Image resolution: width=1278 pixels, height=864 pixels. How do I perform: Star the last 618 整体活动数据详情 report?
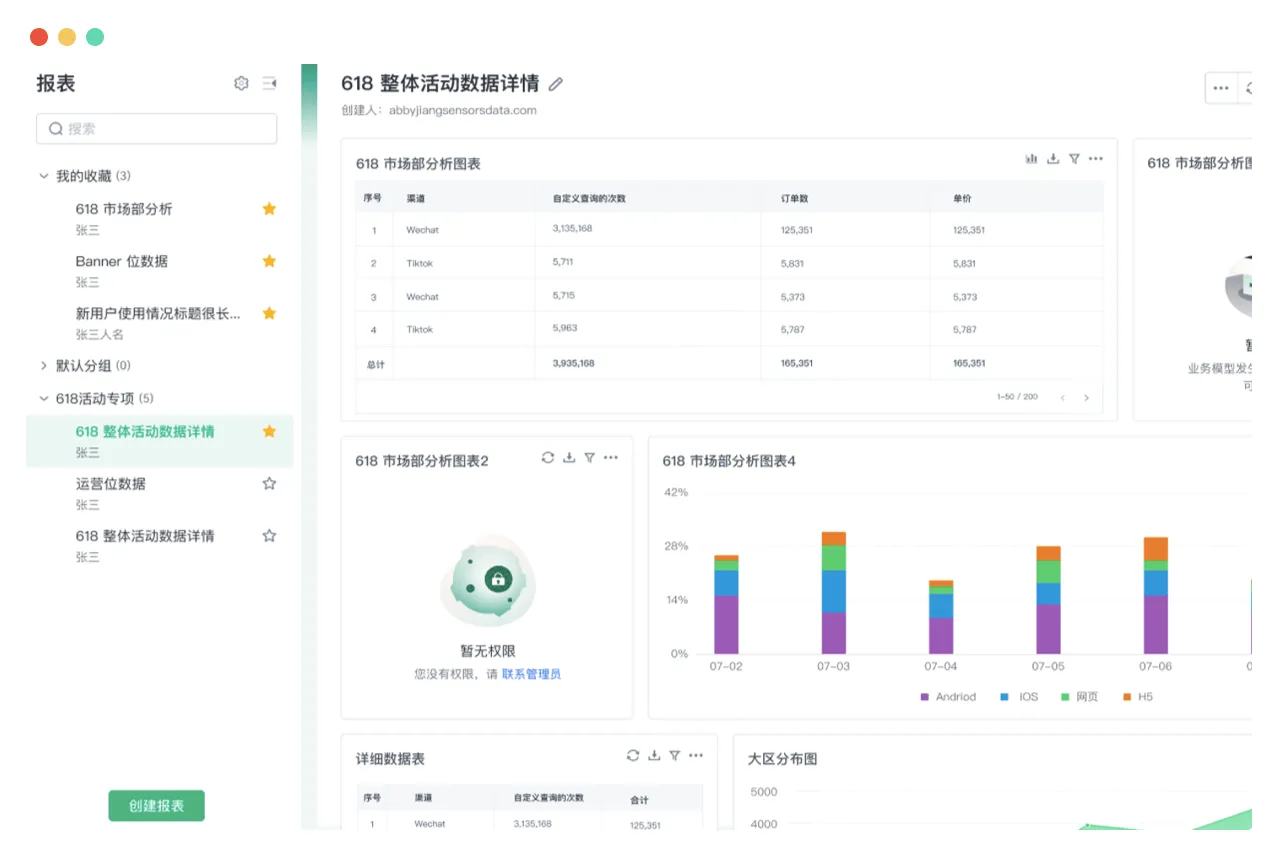[269, 535]
